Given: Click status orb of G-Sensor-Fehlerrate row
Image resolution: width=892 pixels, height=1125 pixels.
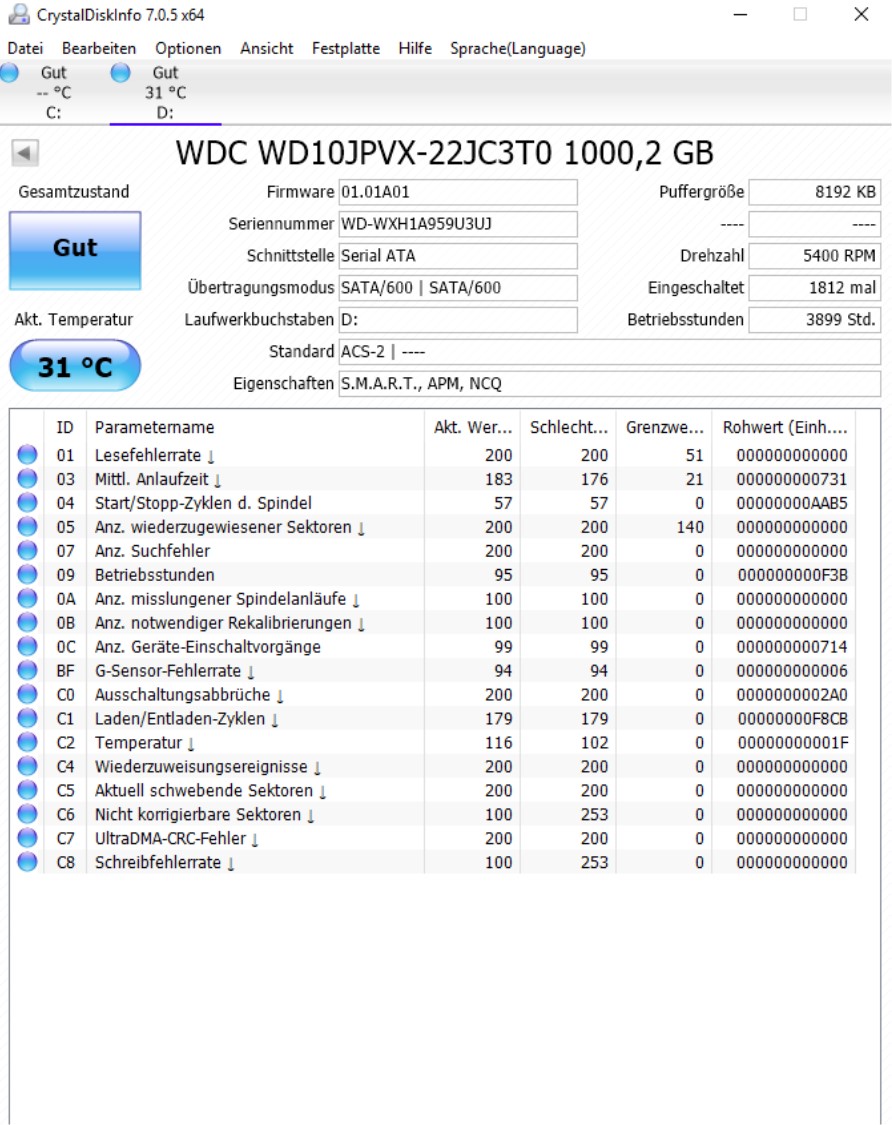Looking at the screenshot, I should click(27, 670).
